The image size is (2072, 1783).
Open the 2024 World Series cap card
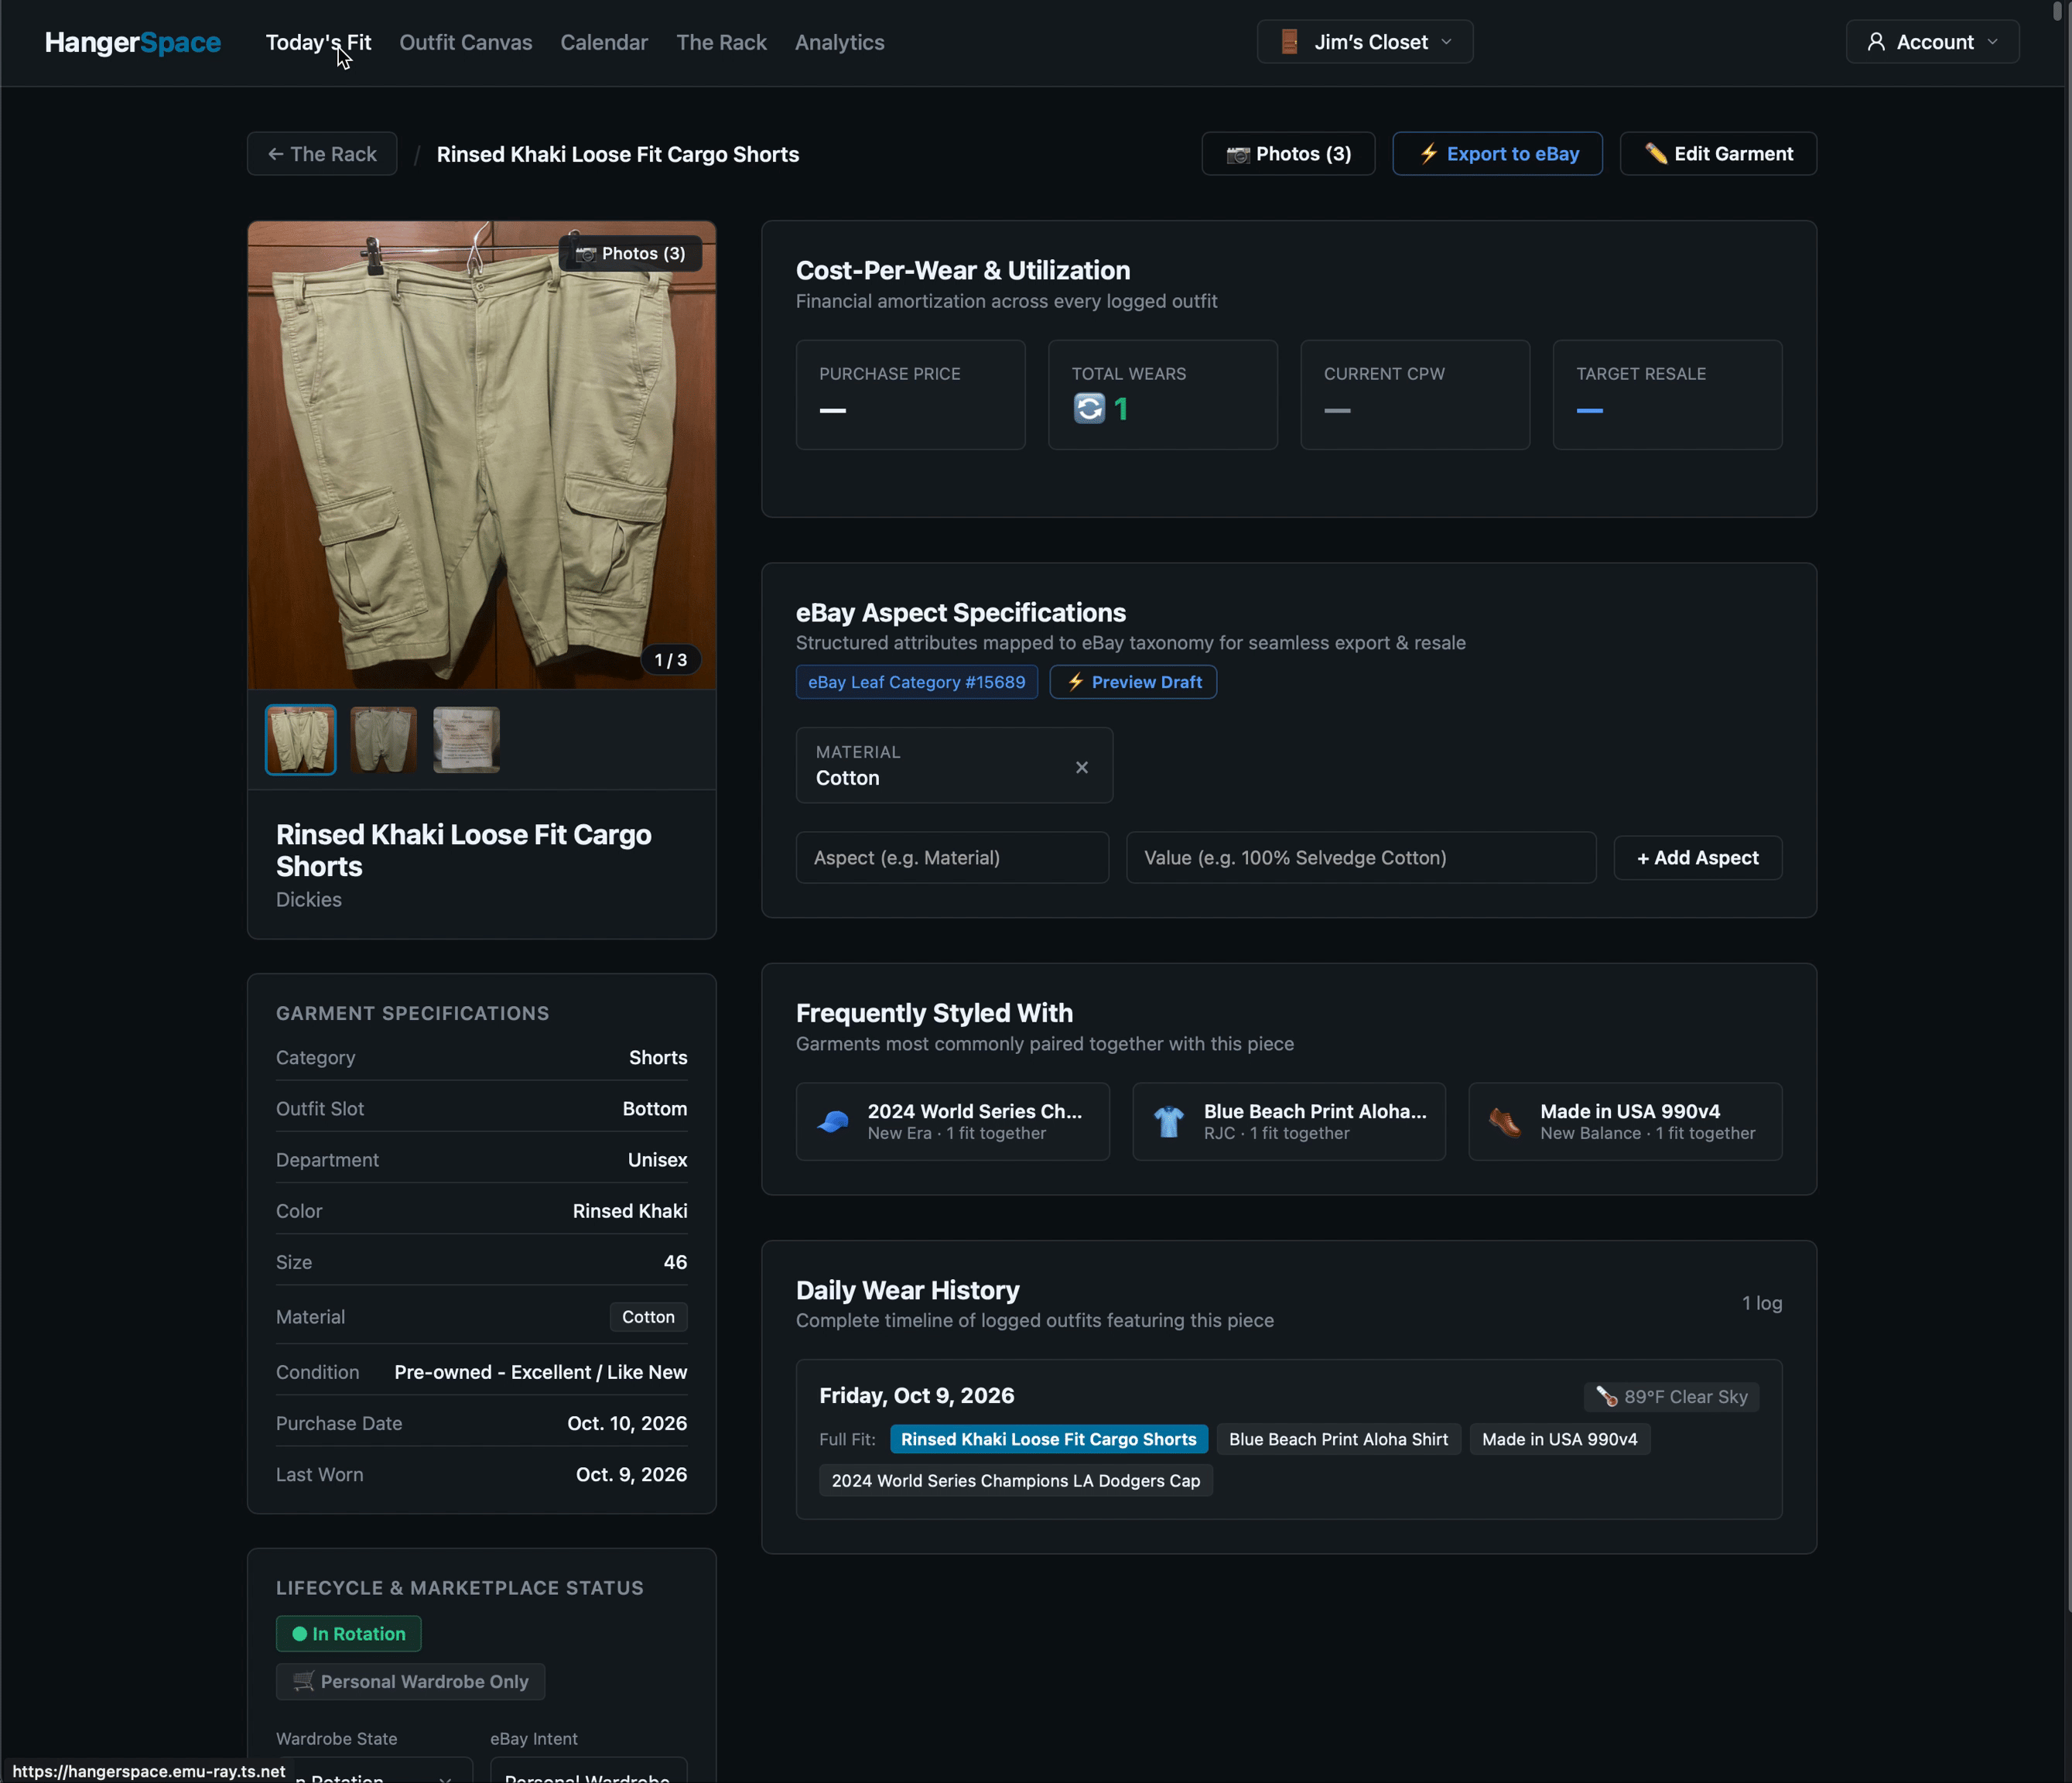(x=952, y=1122)
